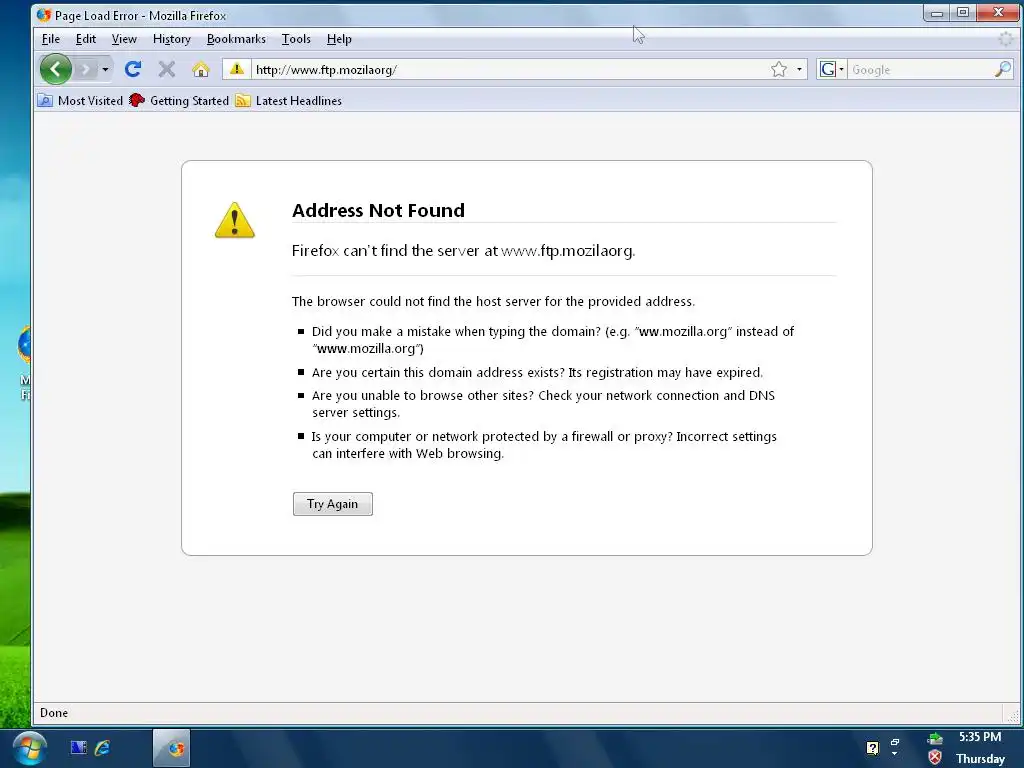The image size is (1024, 768).
Task: Reload the page with the blue refresh icon
Action: [x=133, y=69]
